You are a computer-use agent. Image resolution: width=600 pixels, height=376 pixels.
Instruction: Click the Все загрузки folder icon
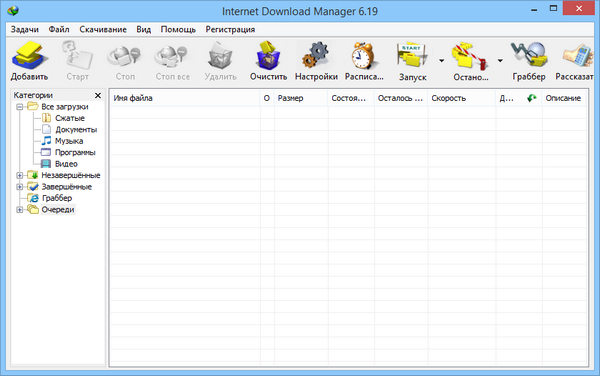(x=33, y=106)
